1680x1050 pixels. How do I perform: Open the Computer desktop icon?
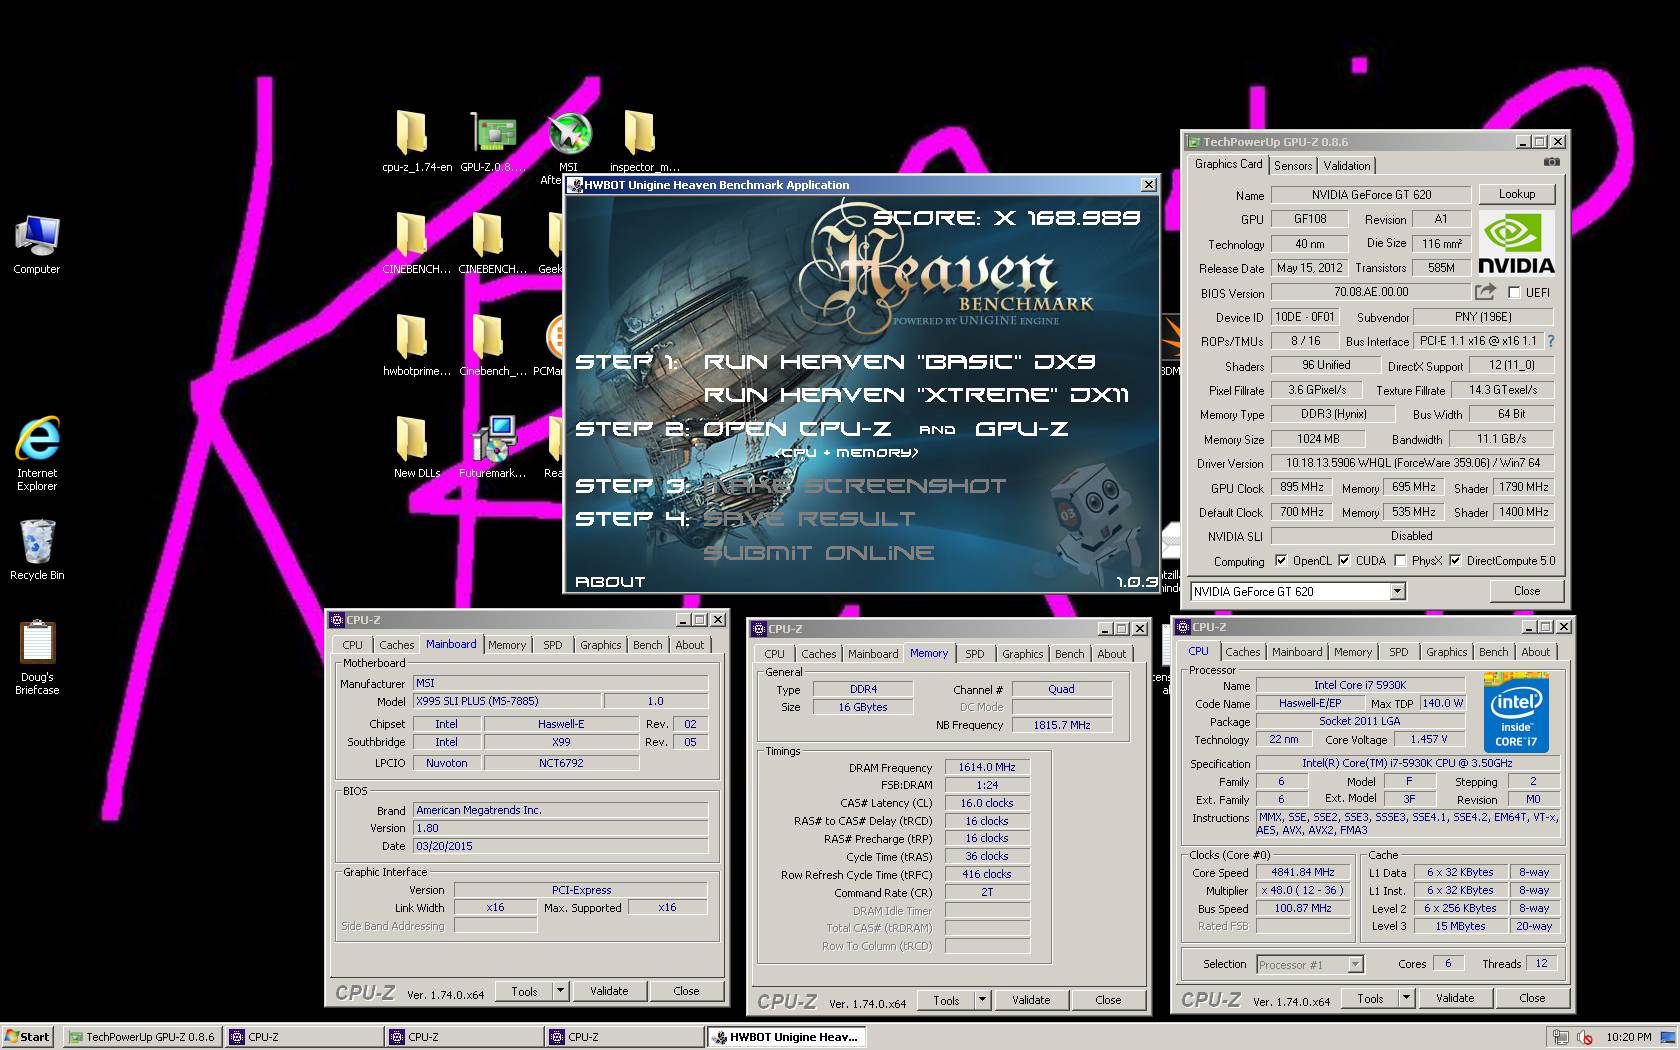[37, 237]
